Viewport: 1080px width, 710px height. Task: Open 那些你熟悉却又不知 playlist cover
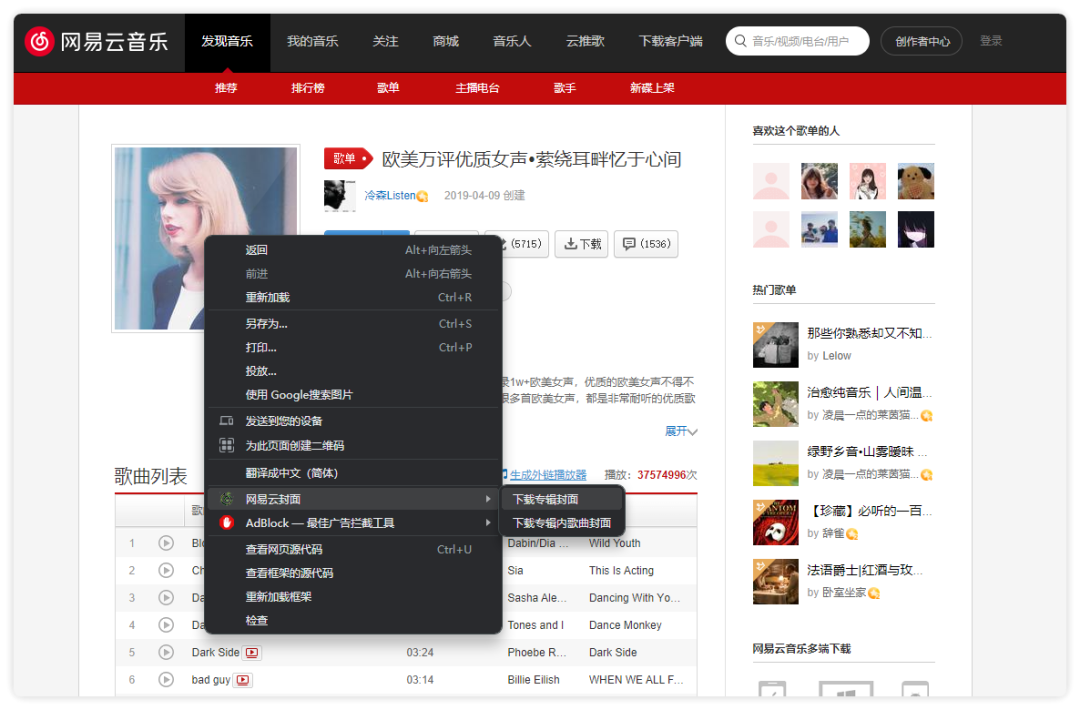click(x=776, y=345)
